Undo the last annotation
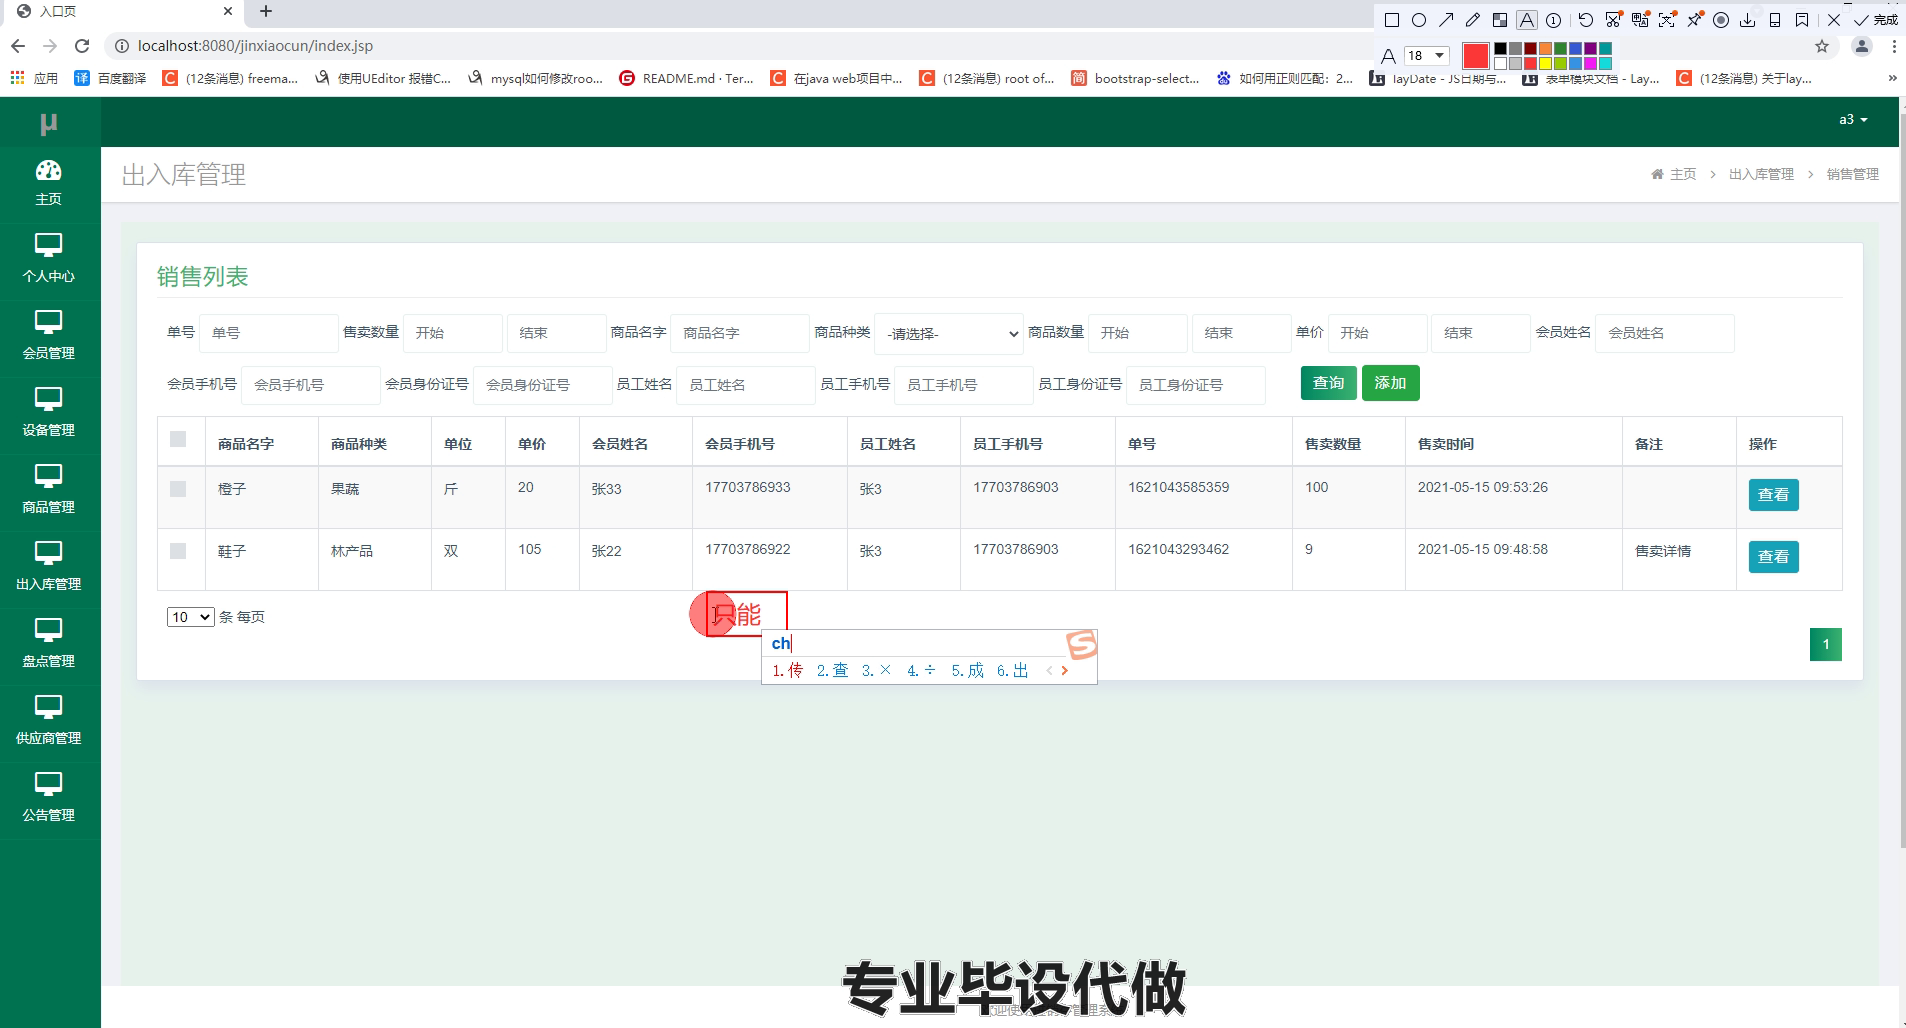The height and width of the screenshot is (1028, 1906). tap(1585, 20)
